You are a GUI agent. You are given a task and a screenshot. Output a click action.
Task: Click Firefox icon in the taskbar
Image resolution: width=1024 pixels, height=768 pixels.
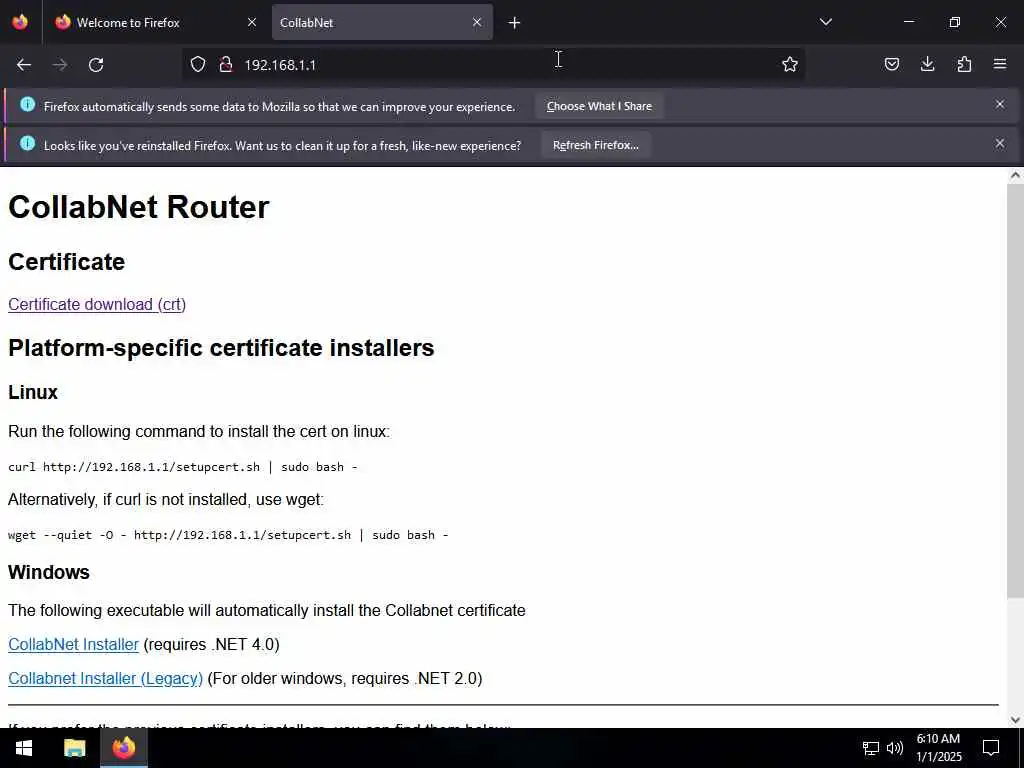pos(124,748)
